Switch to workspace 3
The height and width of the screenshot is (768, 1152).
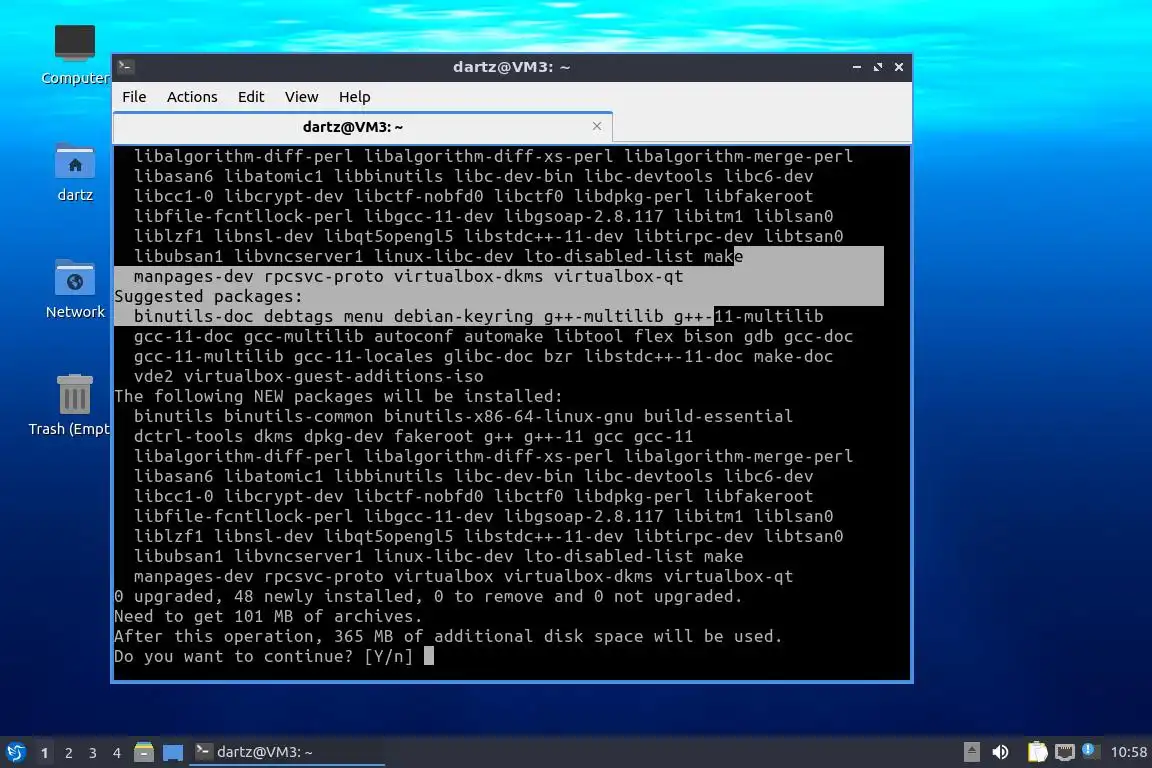tap(93, 753)
